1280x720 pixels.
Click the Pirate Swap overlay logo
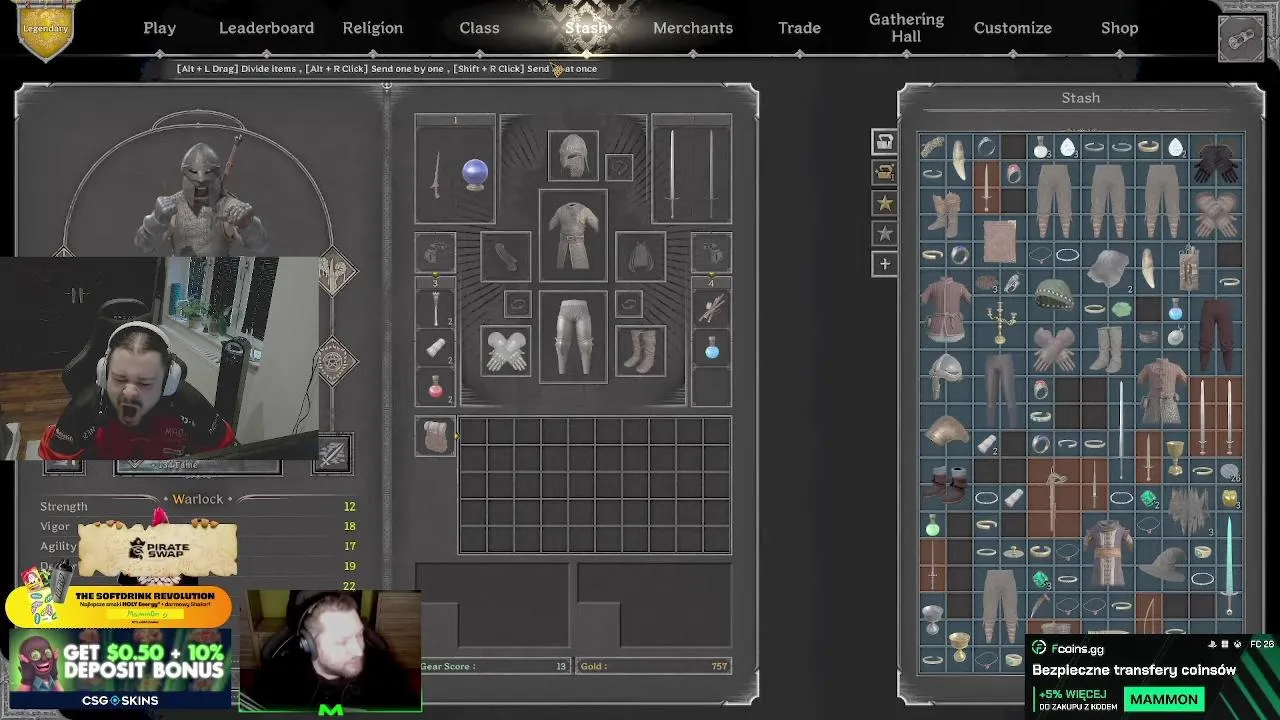pos(158,550)
